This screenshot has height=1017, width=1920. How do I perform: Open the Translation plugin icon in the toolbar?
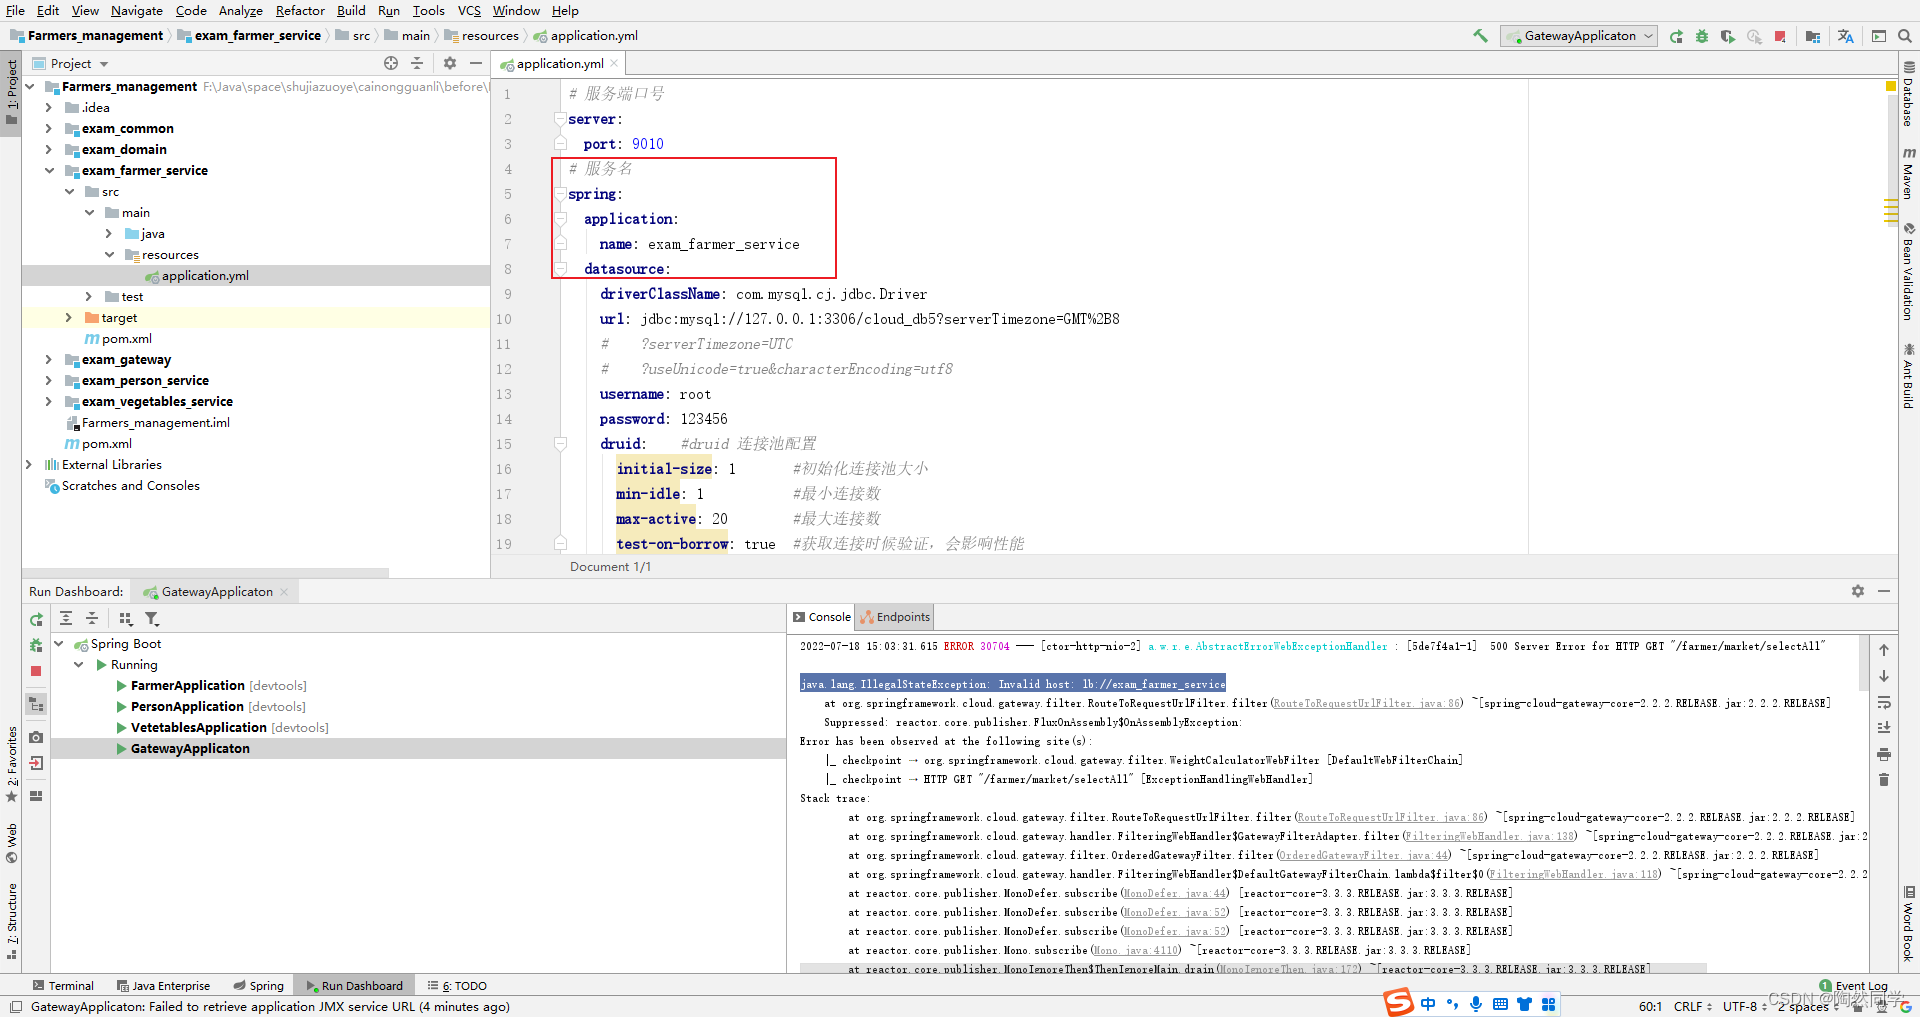click(1845, 36)
